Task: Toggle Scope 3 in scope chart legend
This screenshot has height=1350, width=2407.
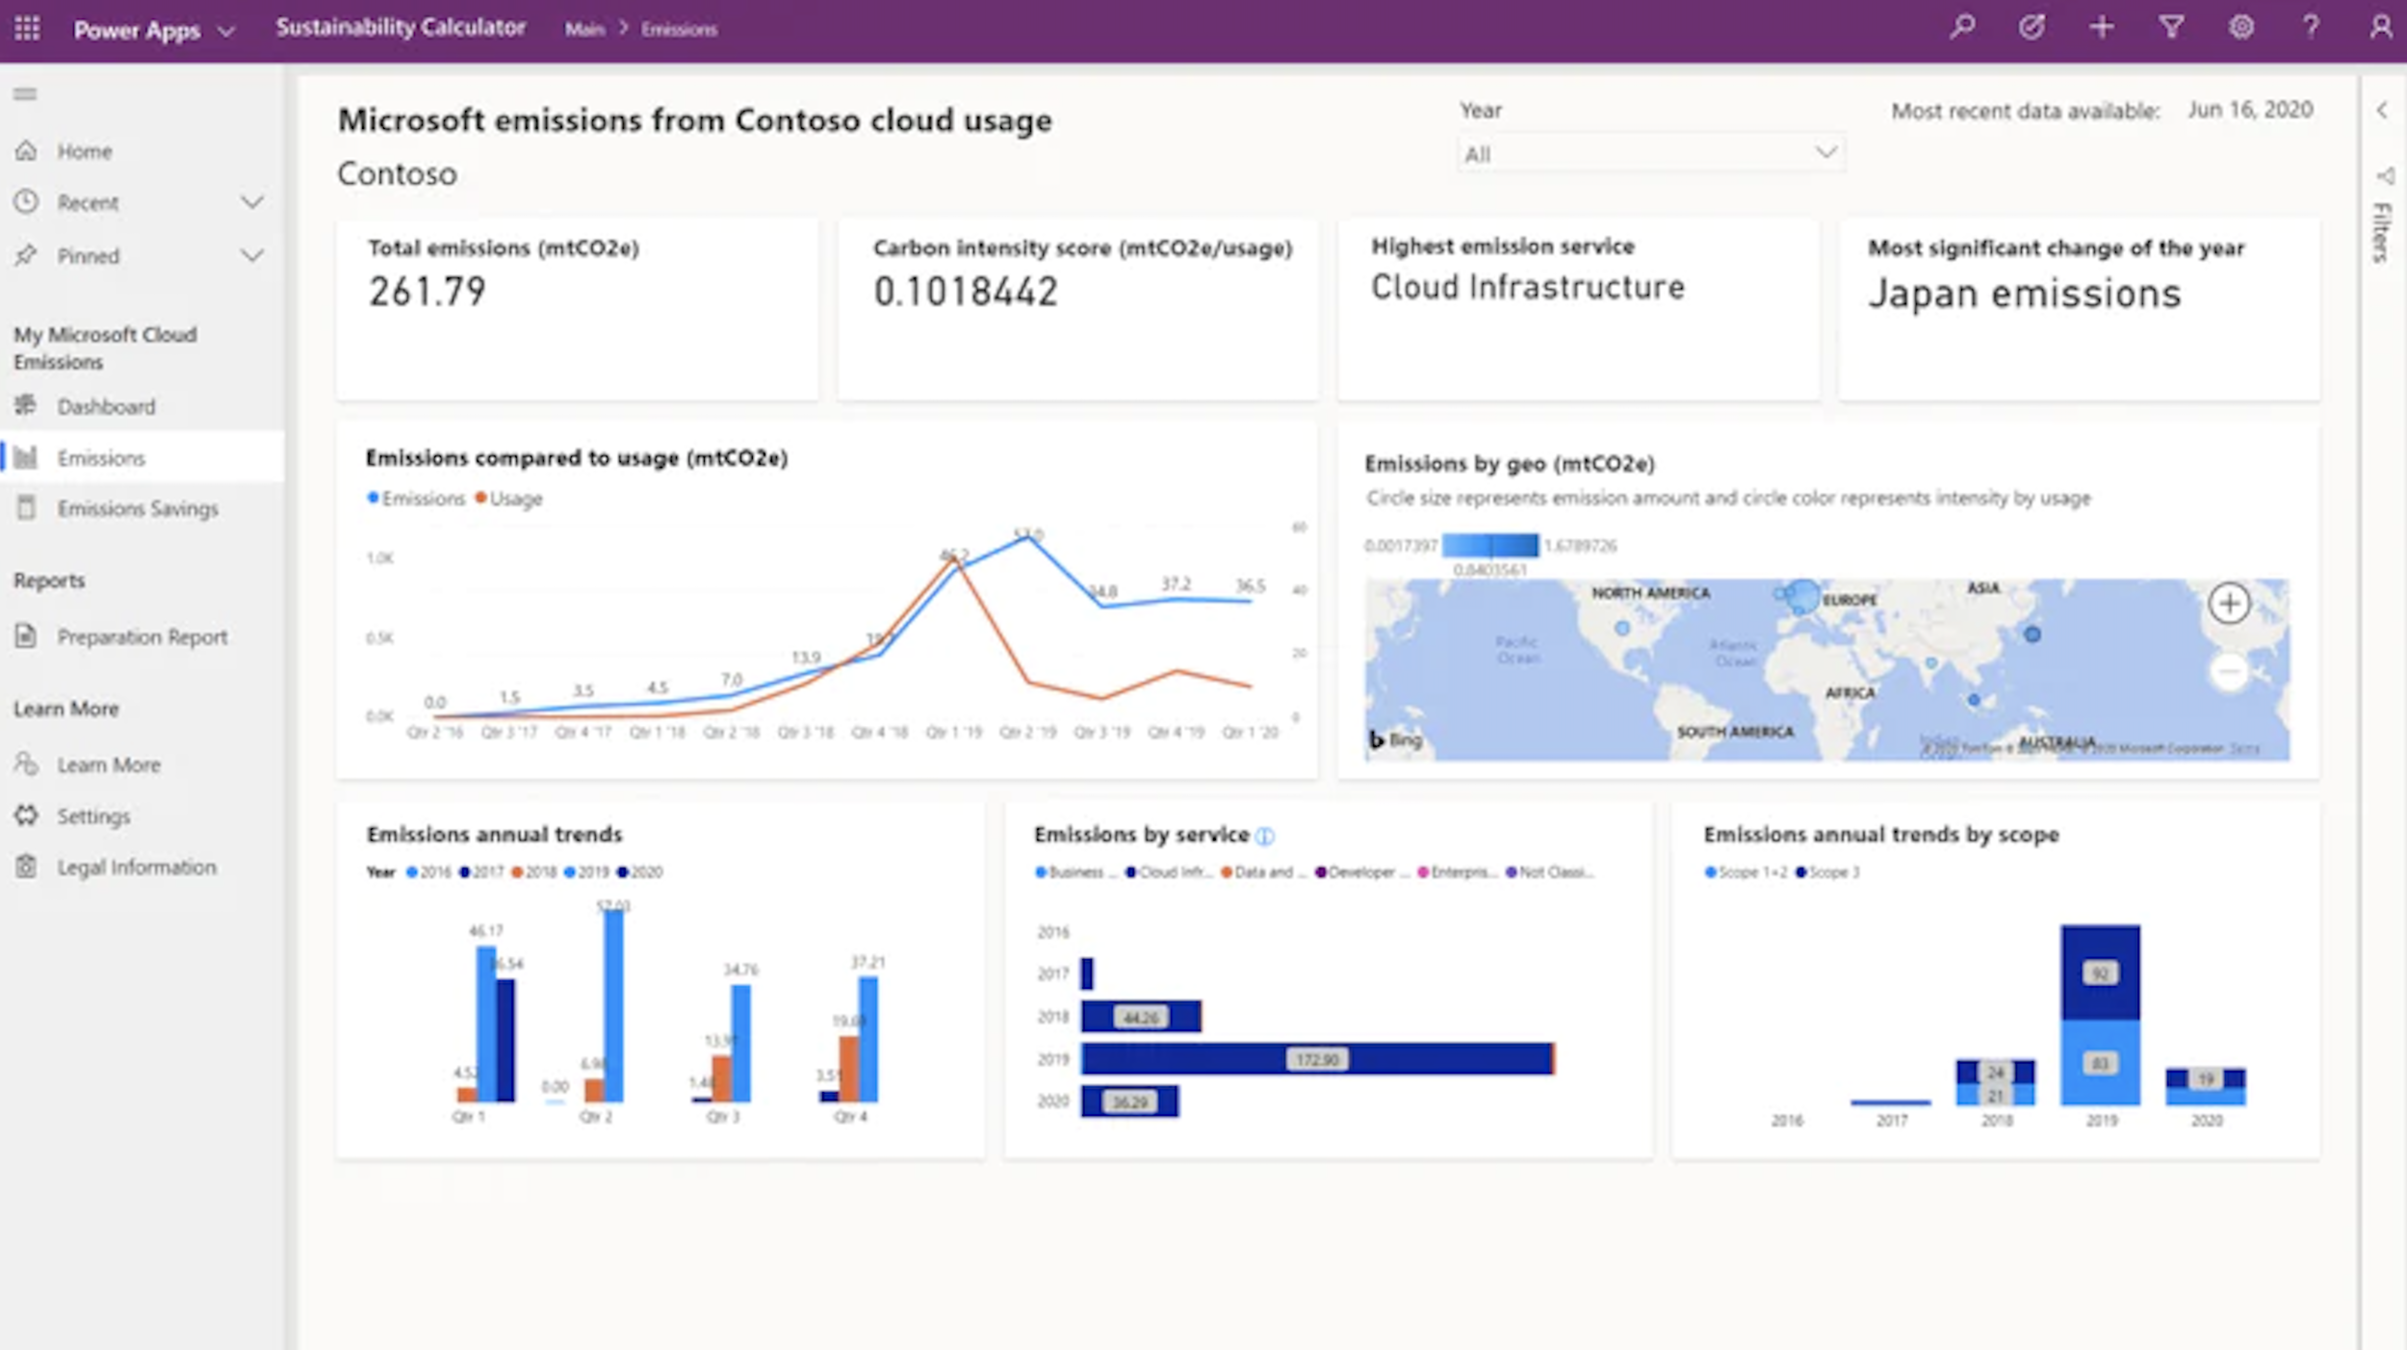Action: (x=1829, y=872)
